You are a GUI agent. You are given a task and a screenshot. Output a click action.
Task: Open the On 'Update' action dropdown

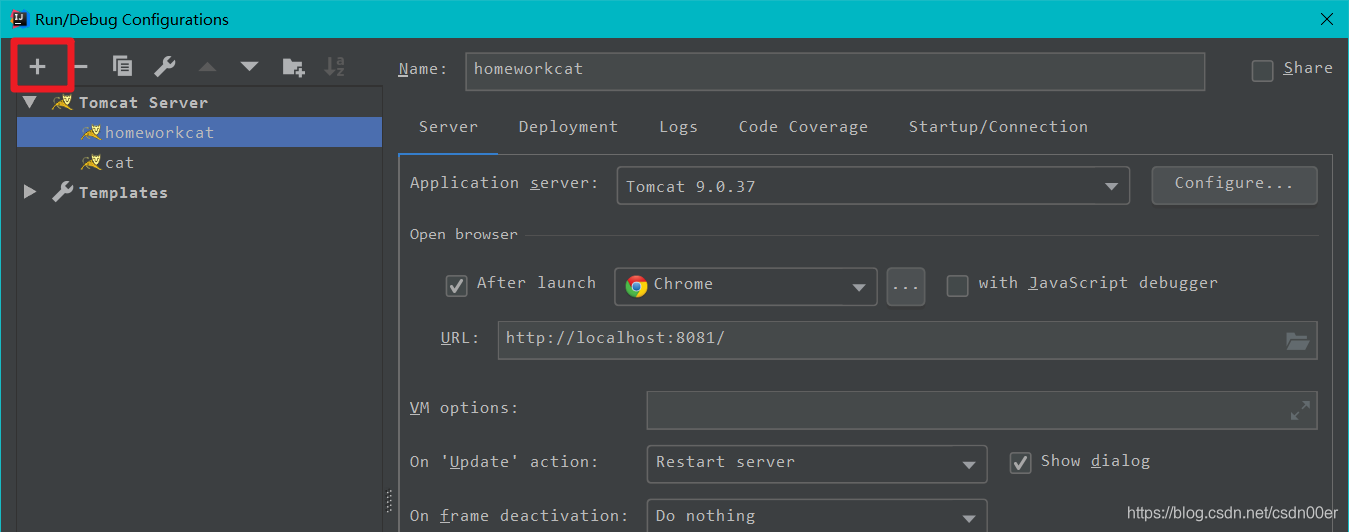(x=817, y=464)
